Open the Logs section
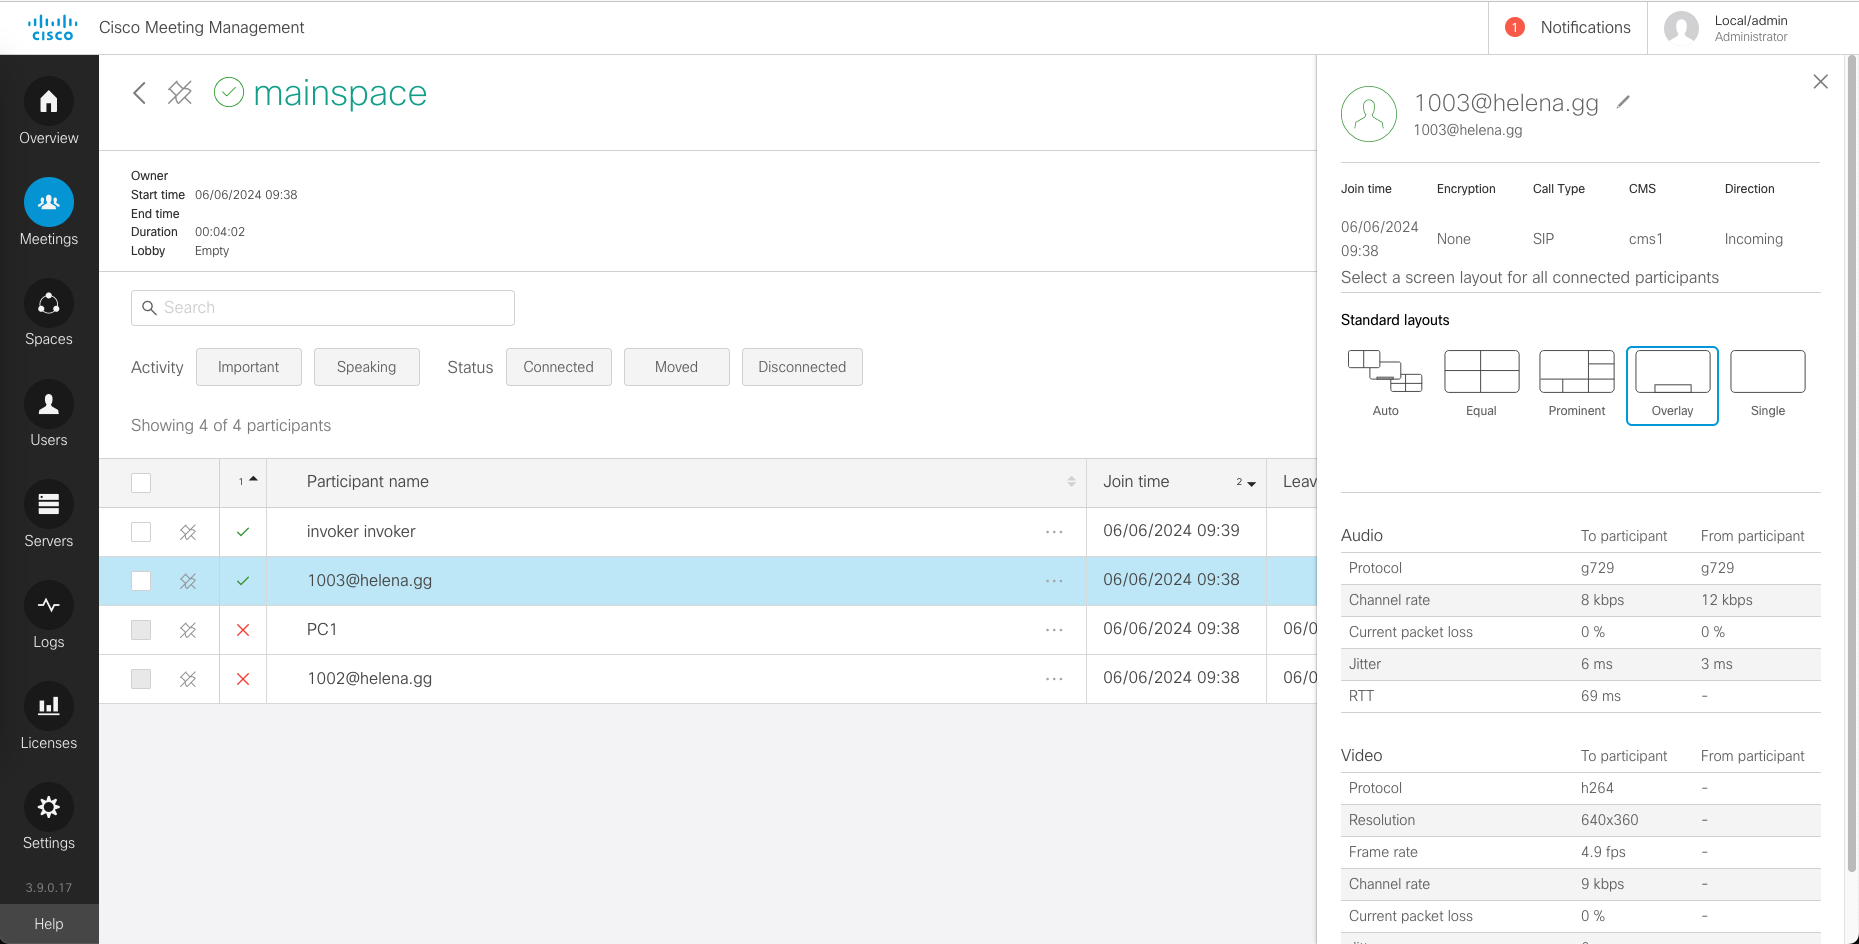This screenshot has height=944, width=1859. (x=48, y=606)
